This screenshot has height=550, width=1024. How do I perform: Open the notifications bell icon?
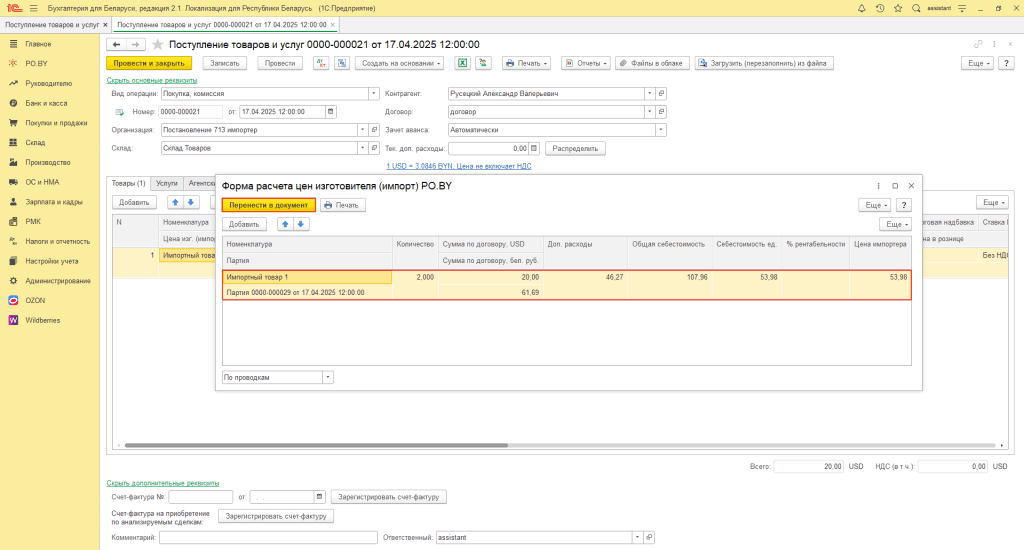(861, 8)
